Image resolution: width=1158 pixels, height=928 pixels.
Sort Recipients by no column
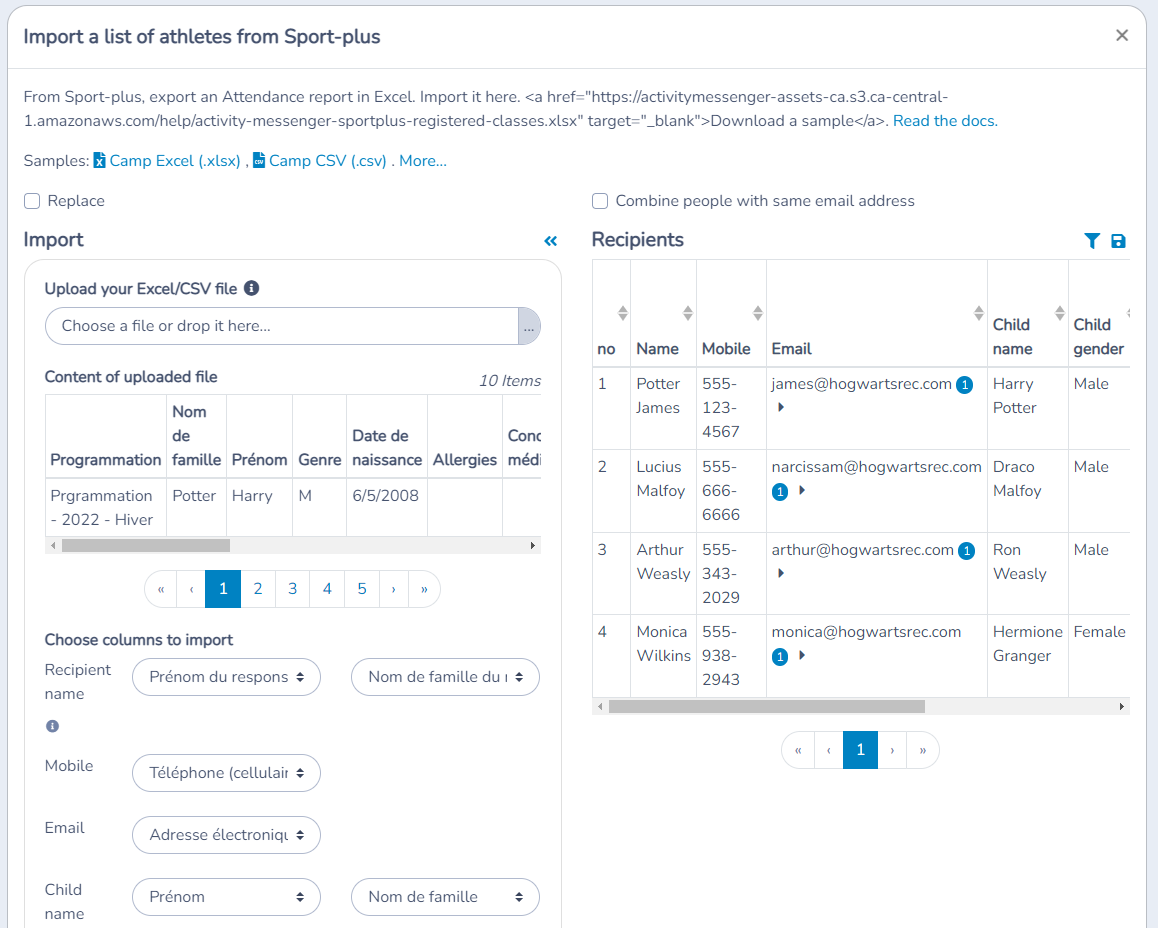point(623,313)
